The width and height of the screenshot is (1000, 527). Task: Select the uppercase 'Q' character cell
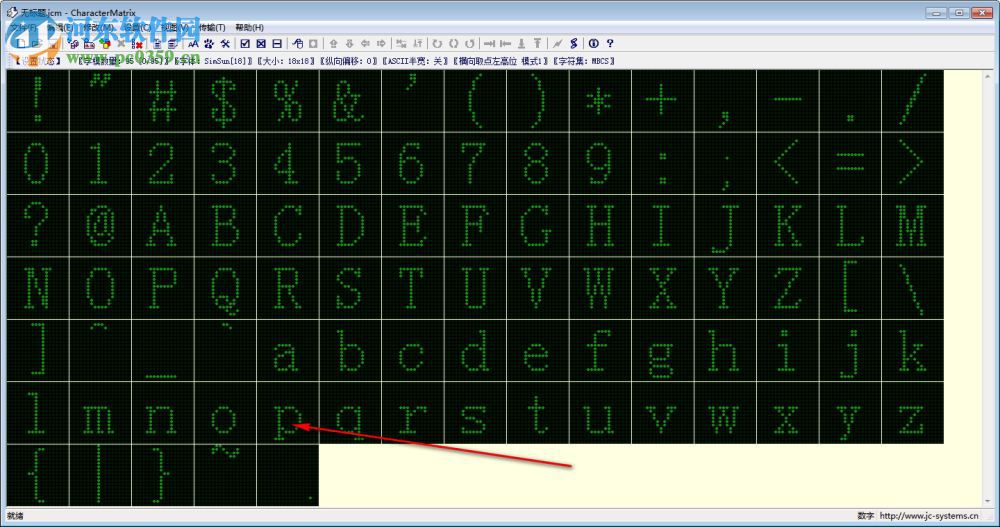point(225,288)
